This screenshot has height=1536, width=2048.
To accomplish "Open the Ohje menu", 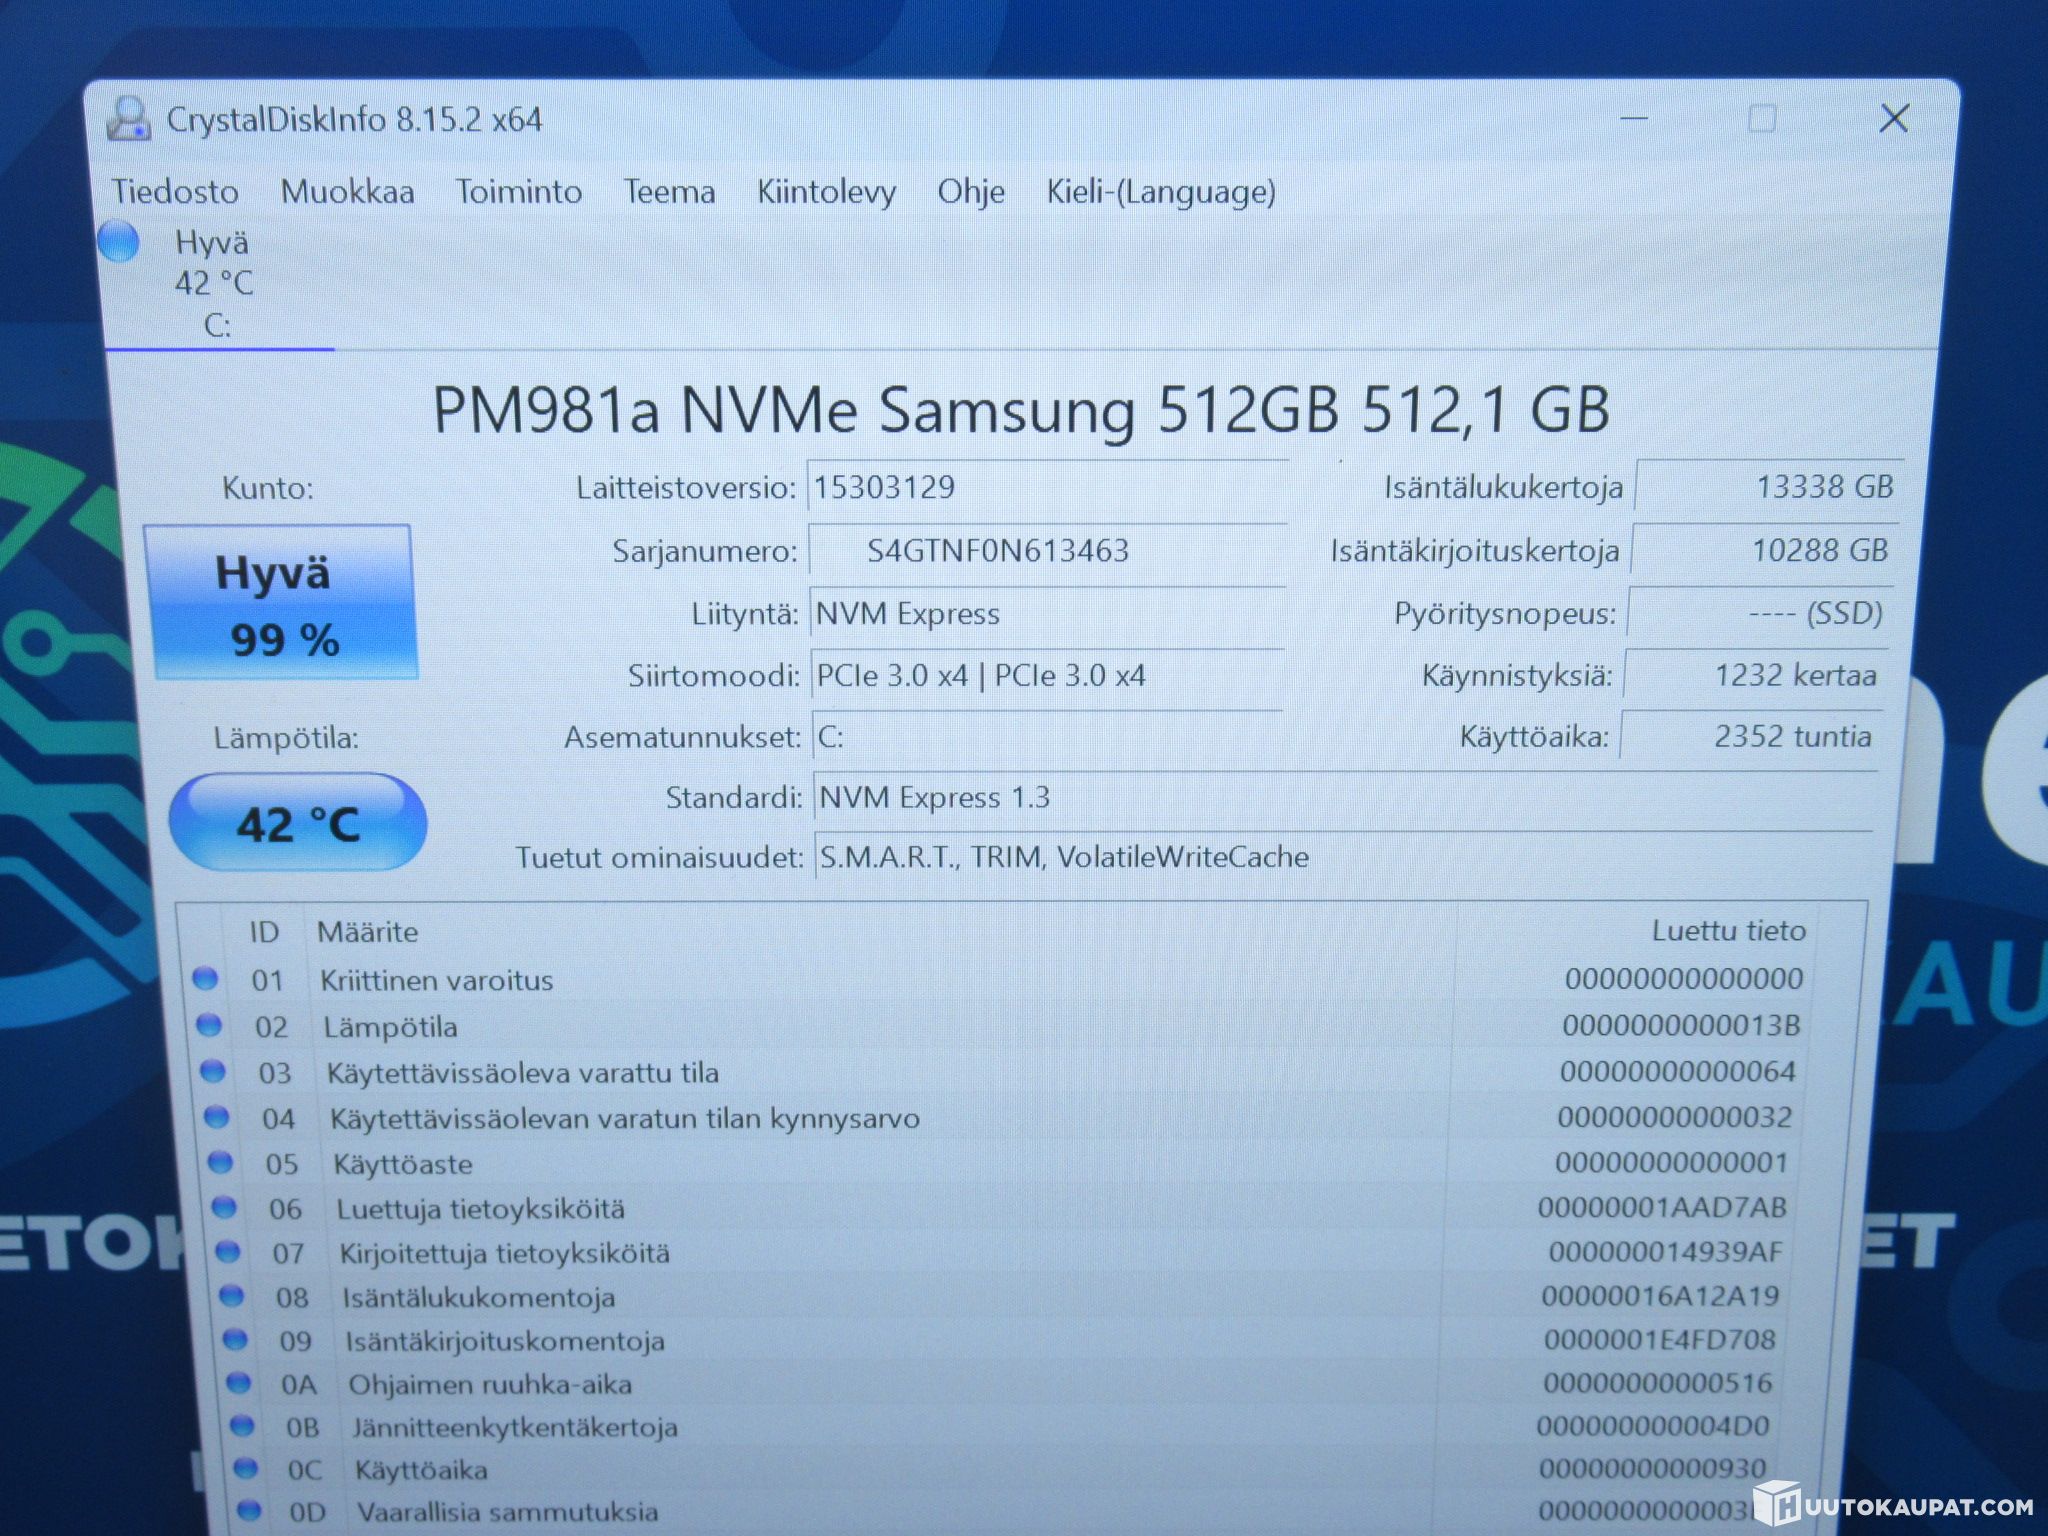I will click(x=970, y=192).
